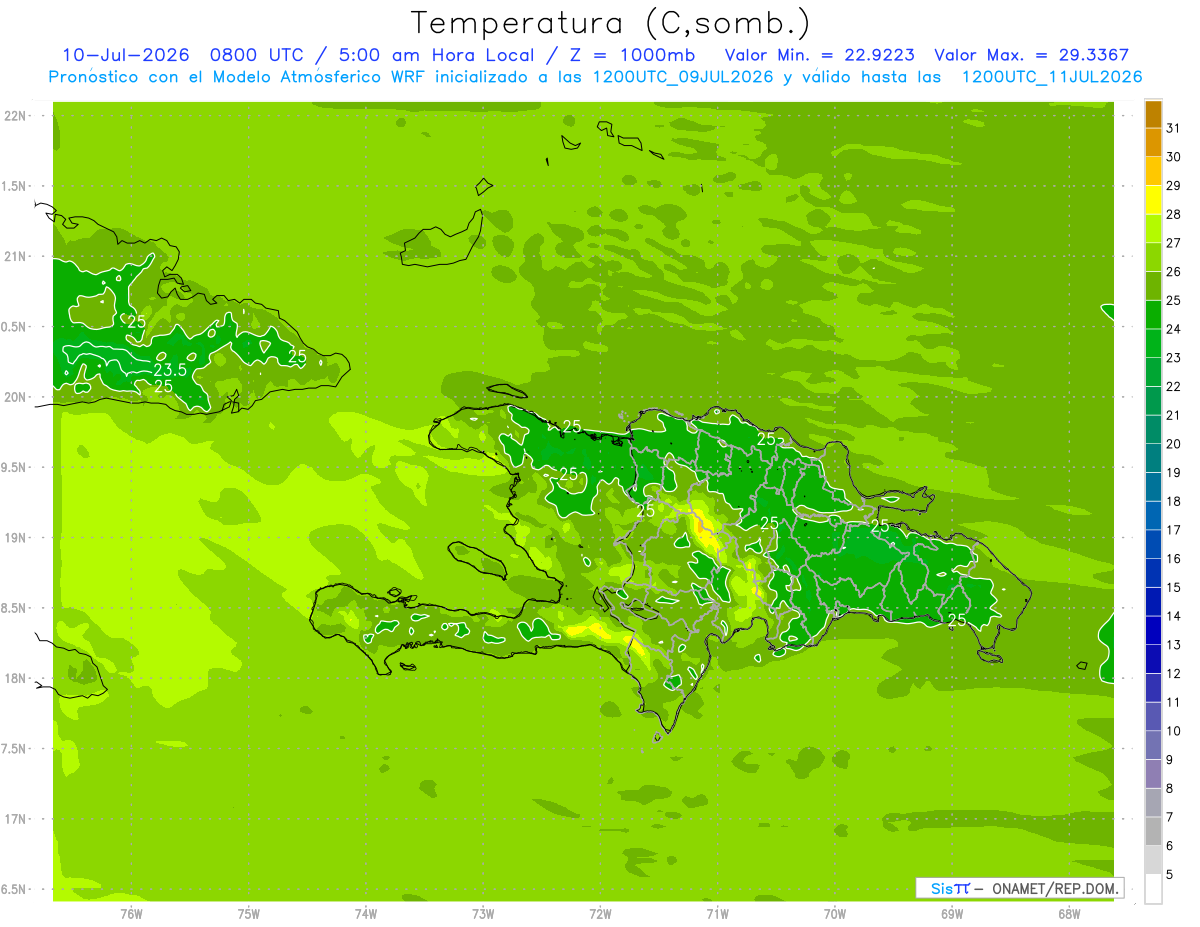Click the colorbar scale value '8'
Screen dimensions: 1200x927
[1169, 788]
